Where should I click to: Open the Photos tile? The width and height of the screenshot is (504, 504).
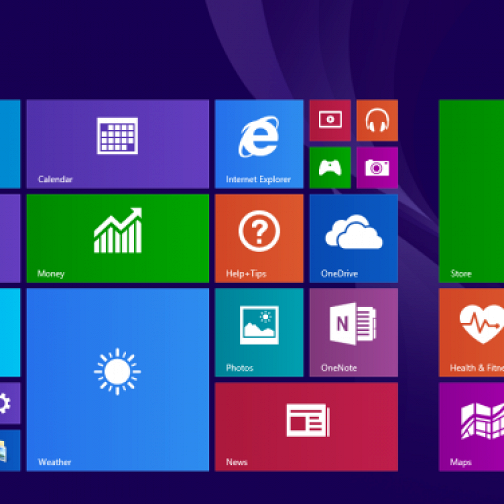click(259, 333)
